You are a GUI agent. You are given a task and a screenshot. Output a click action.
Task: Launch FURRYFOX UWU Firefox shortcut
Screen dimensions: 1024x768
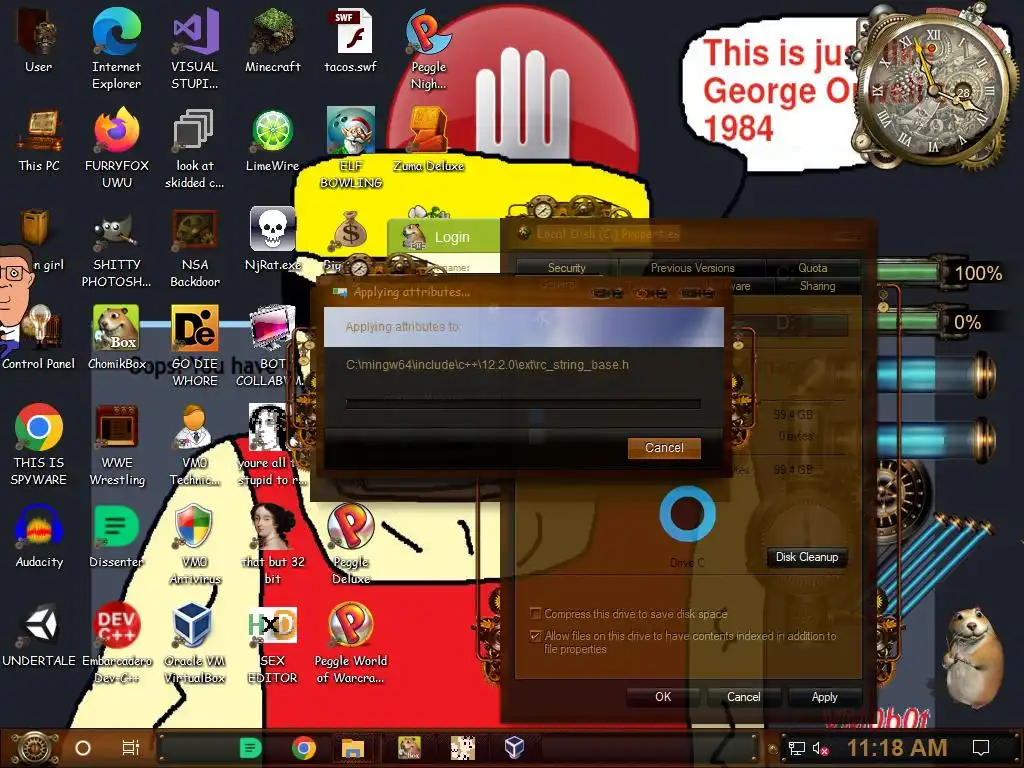(116, 146)
